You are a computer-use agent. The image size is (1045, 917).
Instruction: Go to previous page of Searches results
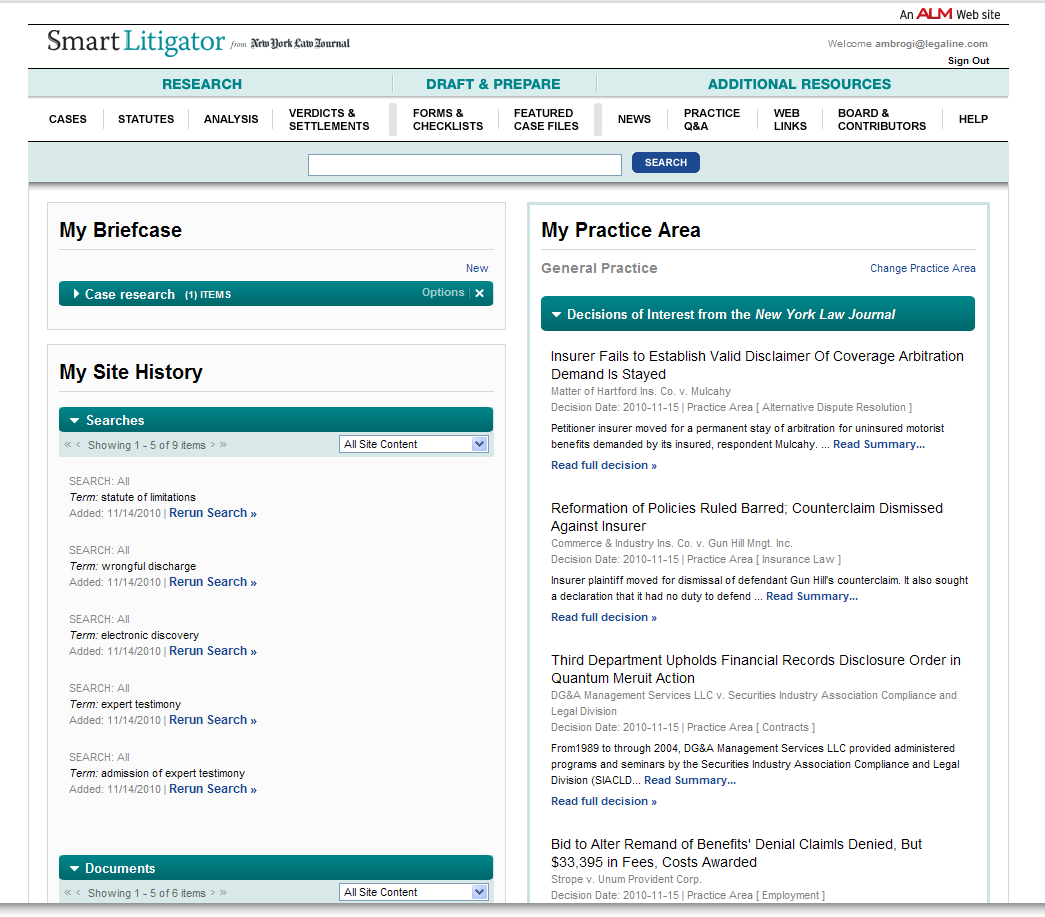(x=78, y=445)
